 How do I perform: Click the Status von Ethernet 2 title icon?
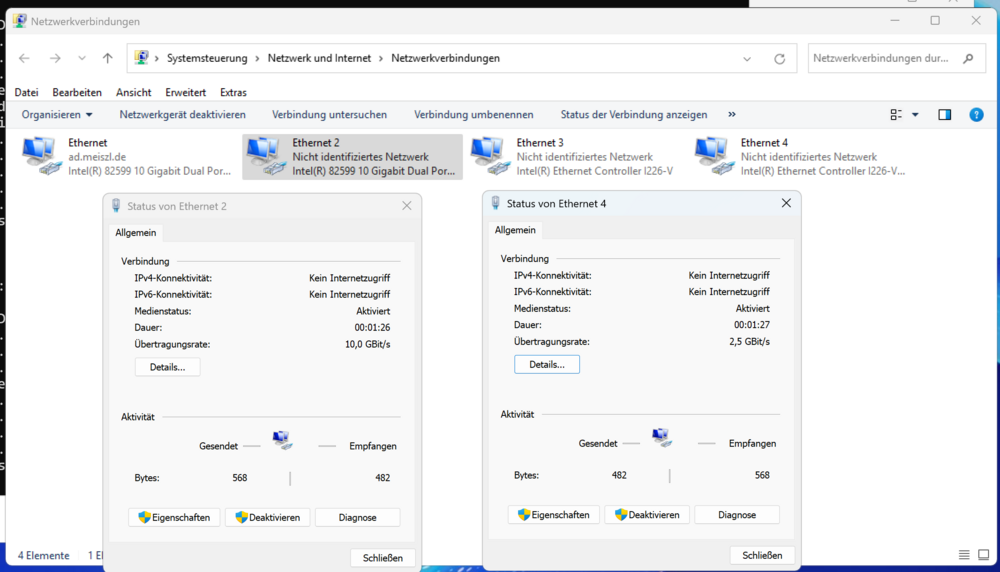[116, 205]
